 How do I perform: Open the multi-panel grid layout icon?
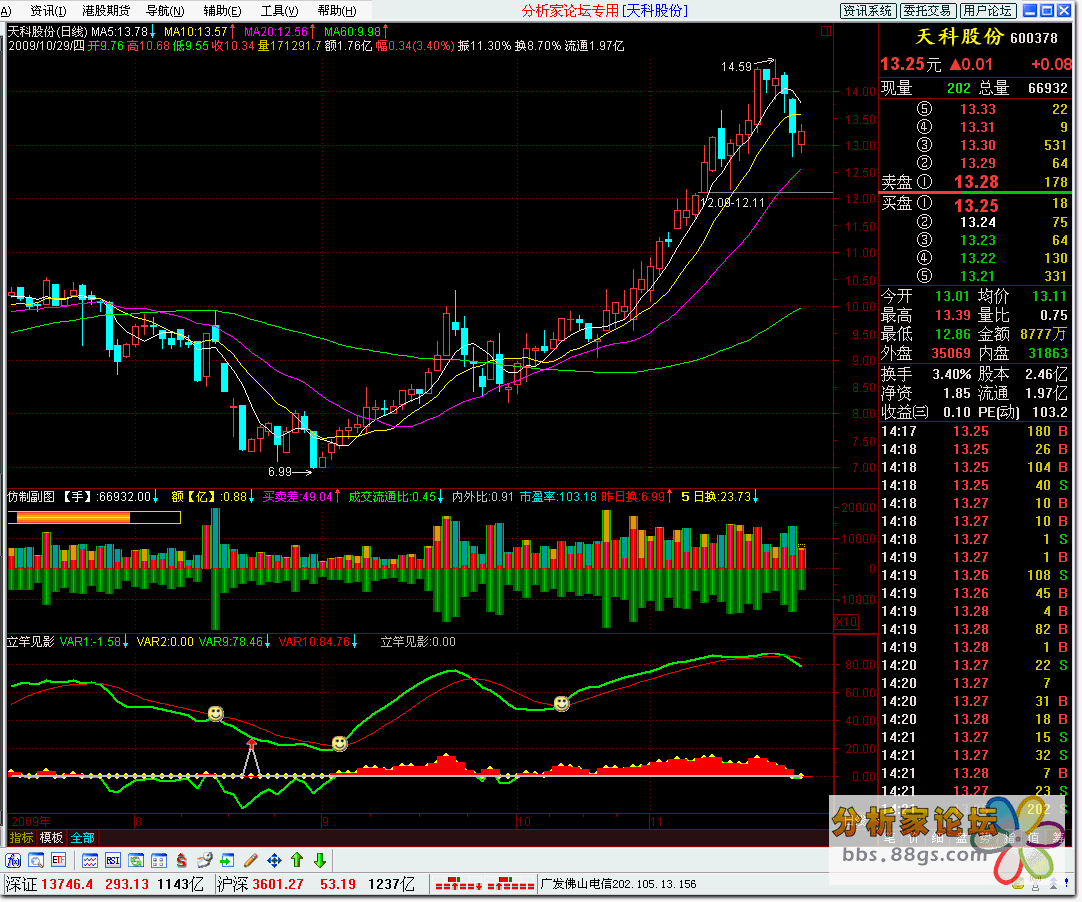pos(159,861)
